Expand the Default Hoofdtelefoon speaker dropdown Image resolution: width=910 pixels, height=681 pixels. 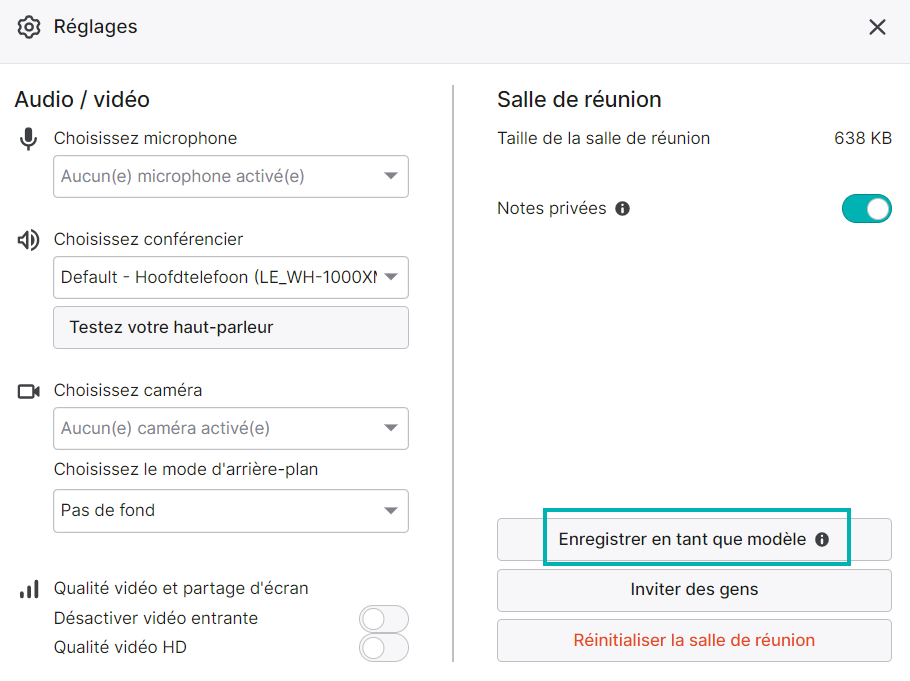(x=231, y=278)
